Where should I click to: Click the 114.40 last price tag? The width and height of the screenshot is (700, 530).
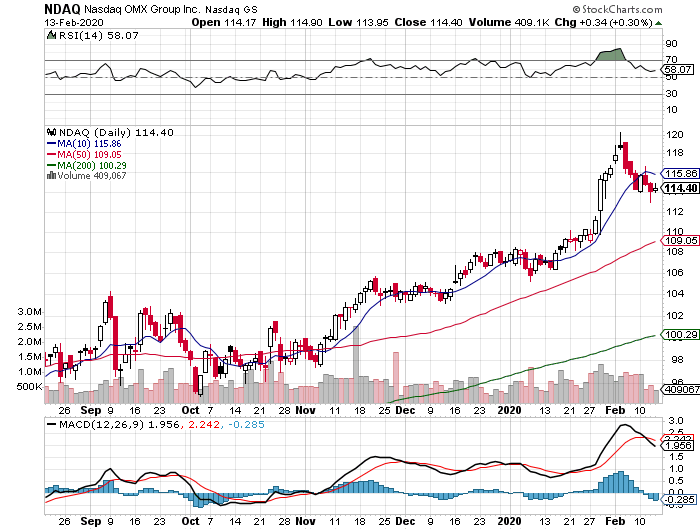click(680, 188)
